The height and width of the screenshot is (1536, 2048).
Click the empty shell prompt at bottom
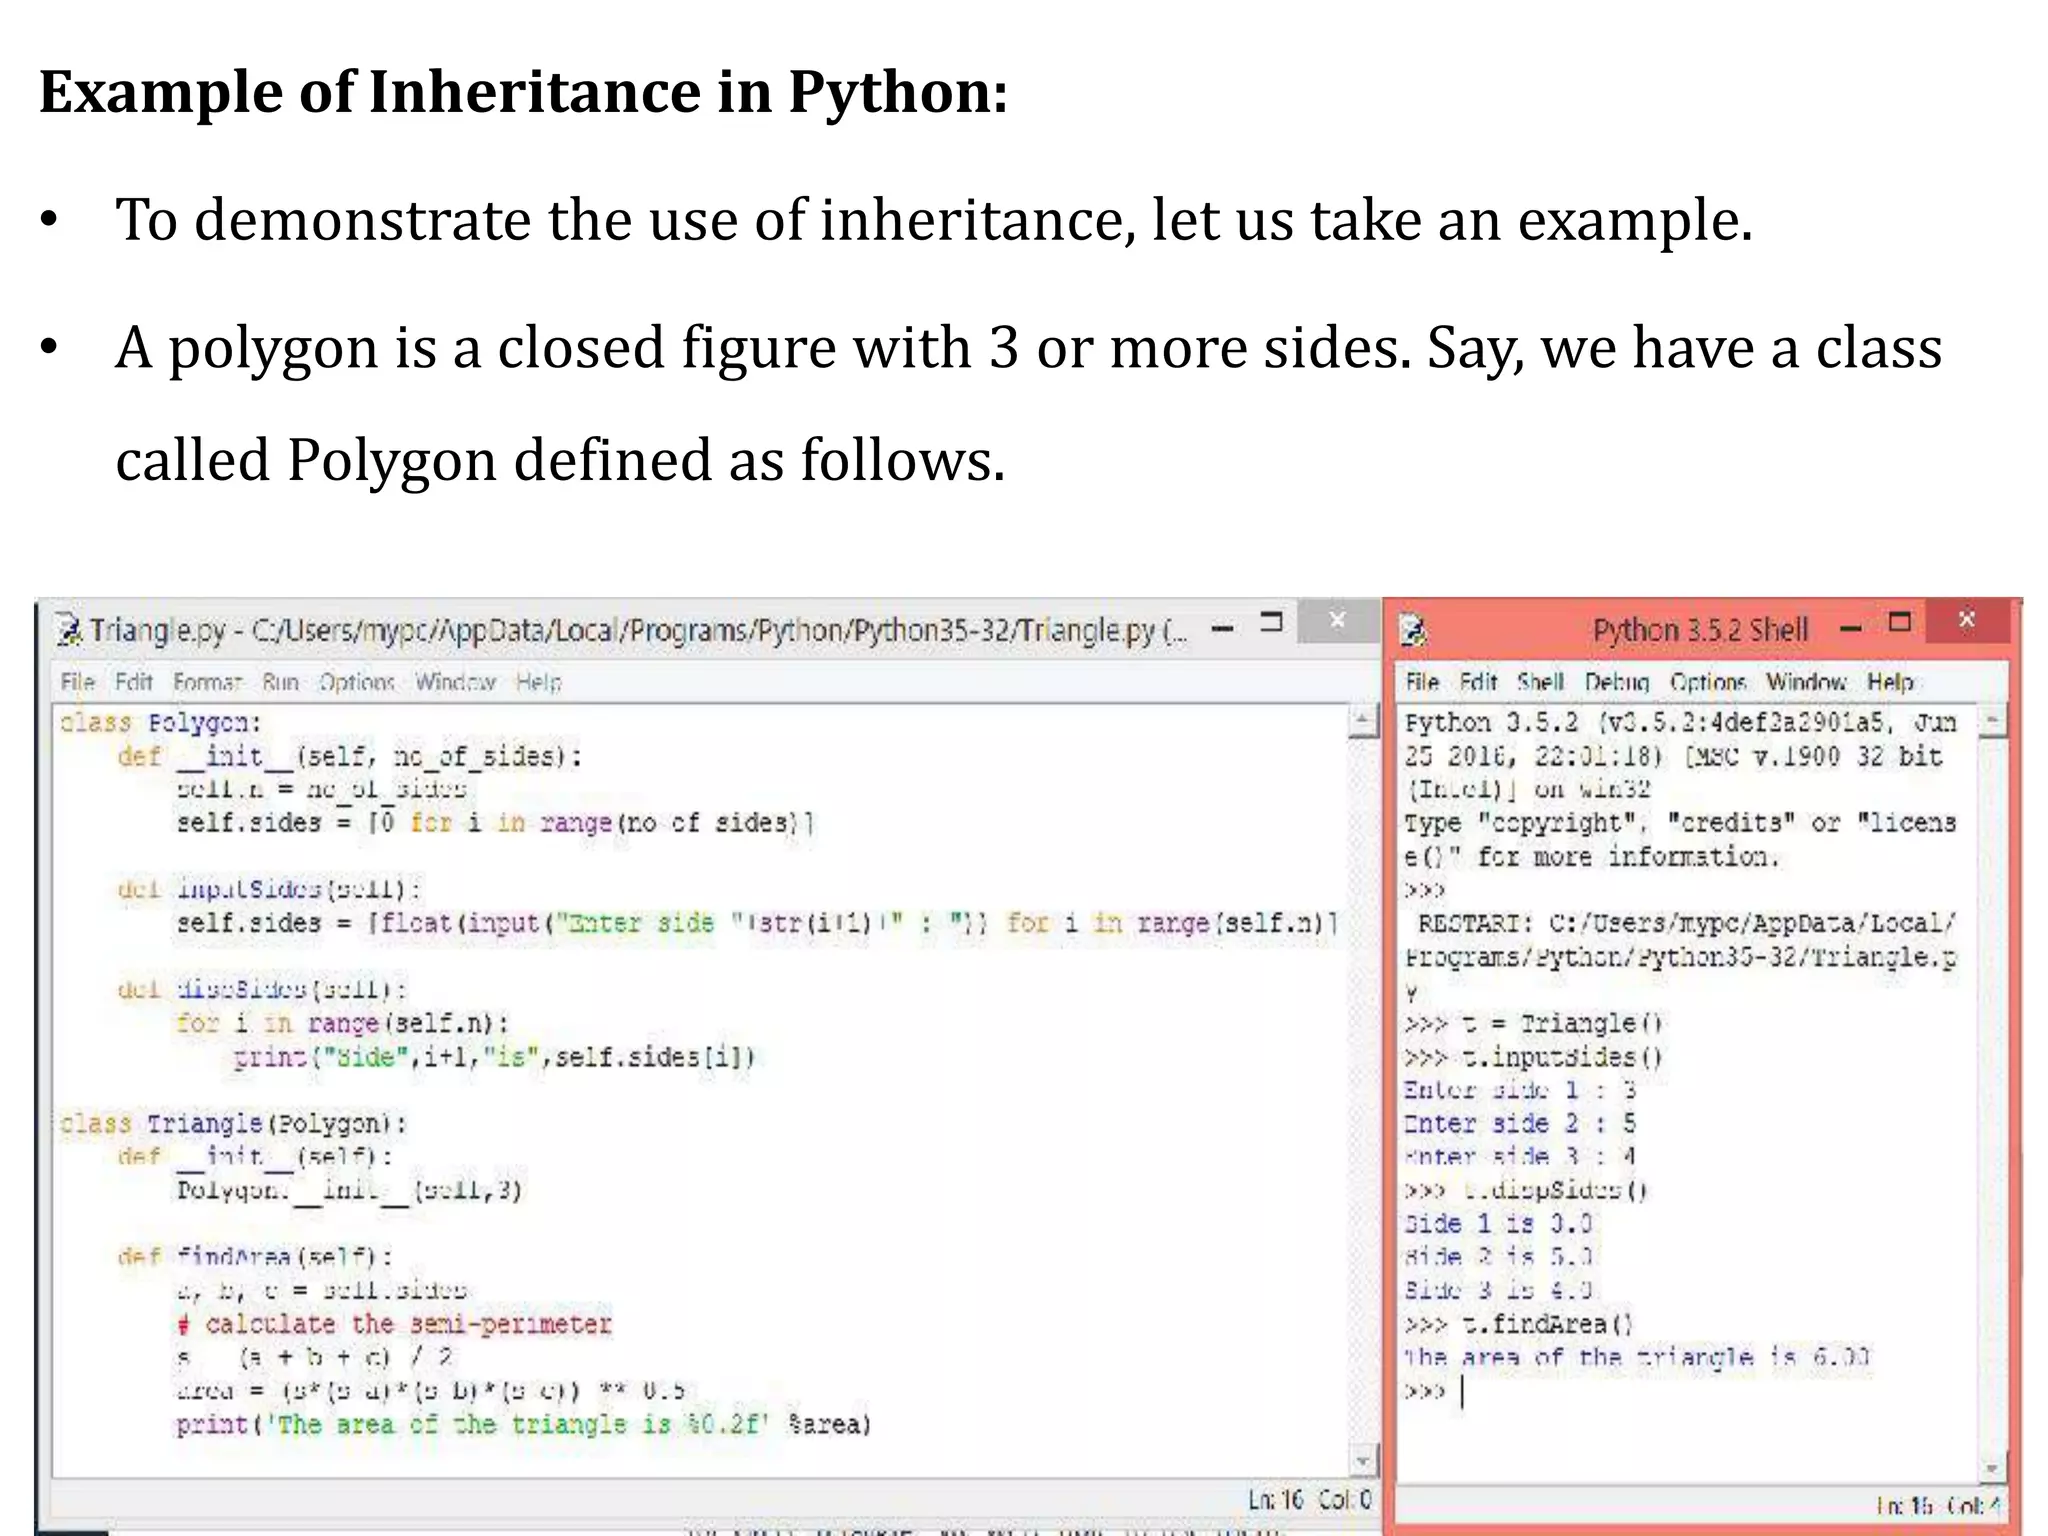(1435, 1391)
